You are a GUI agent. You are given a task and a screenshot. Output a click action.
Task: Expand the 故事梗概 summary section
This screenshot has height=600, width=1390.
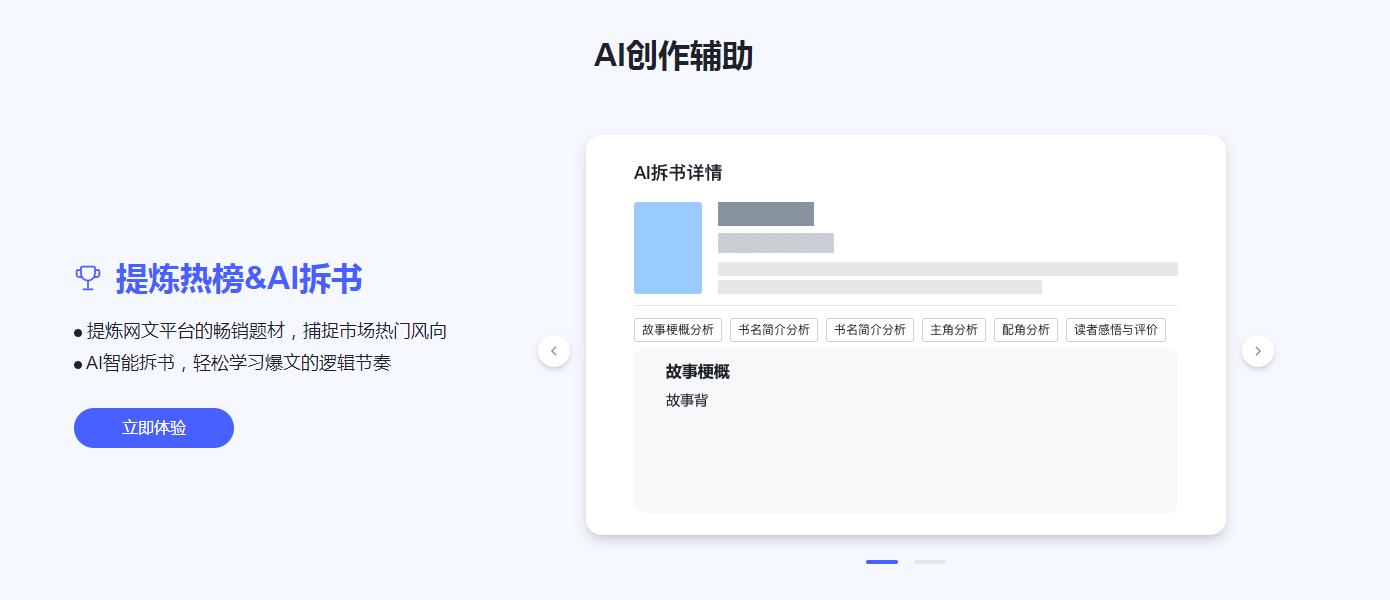tap(697, 372)
